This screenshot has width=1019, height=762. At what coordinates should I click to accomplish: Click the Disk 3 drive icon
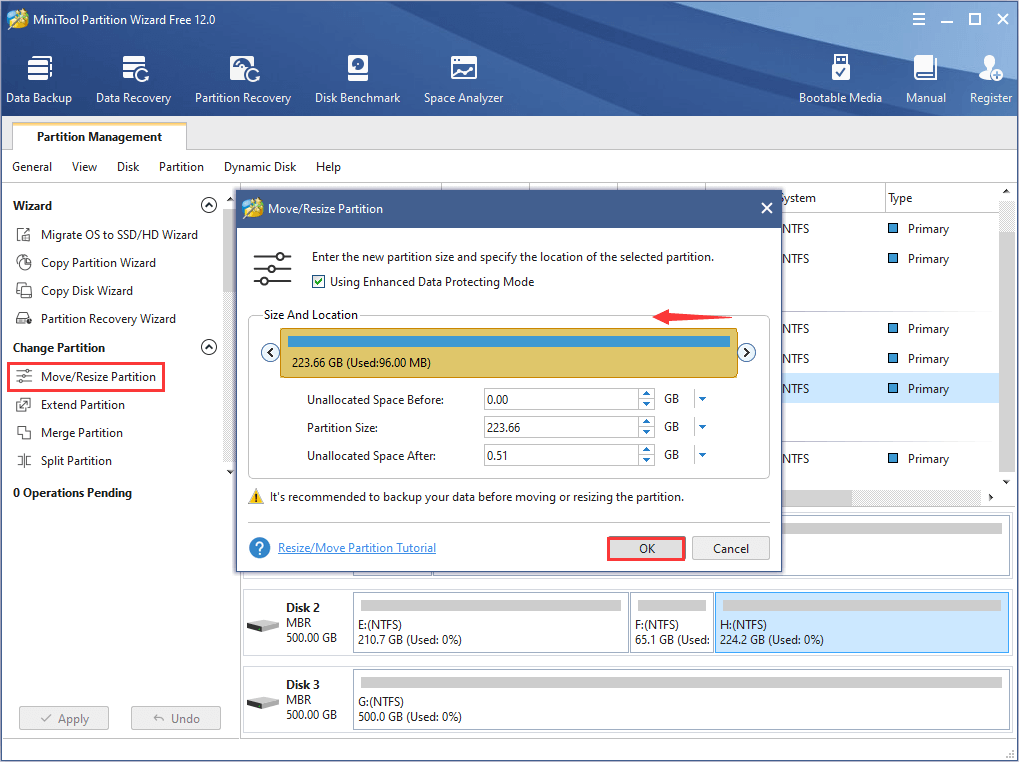[x=263, y=703]
